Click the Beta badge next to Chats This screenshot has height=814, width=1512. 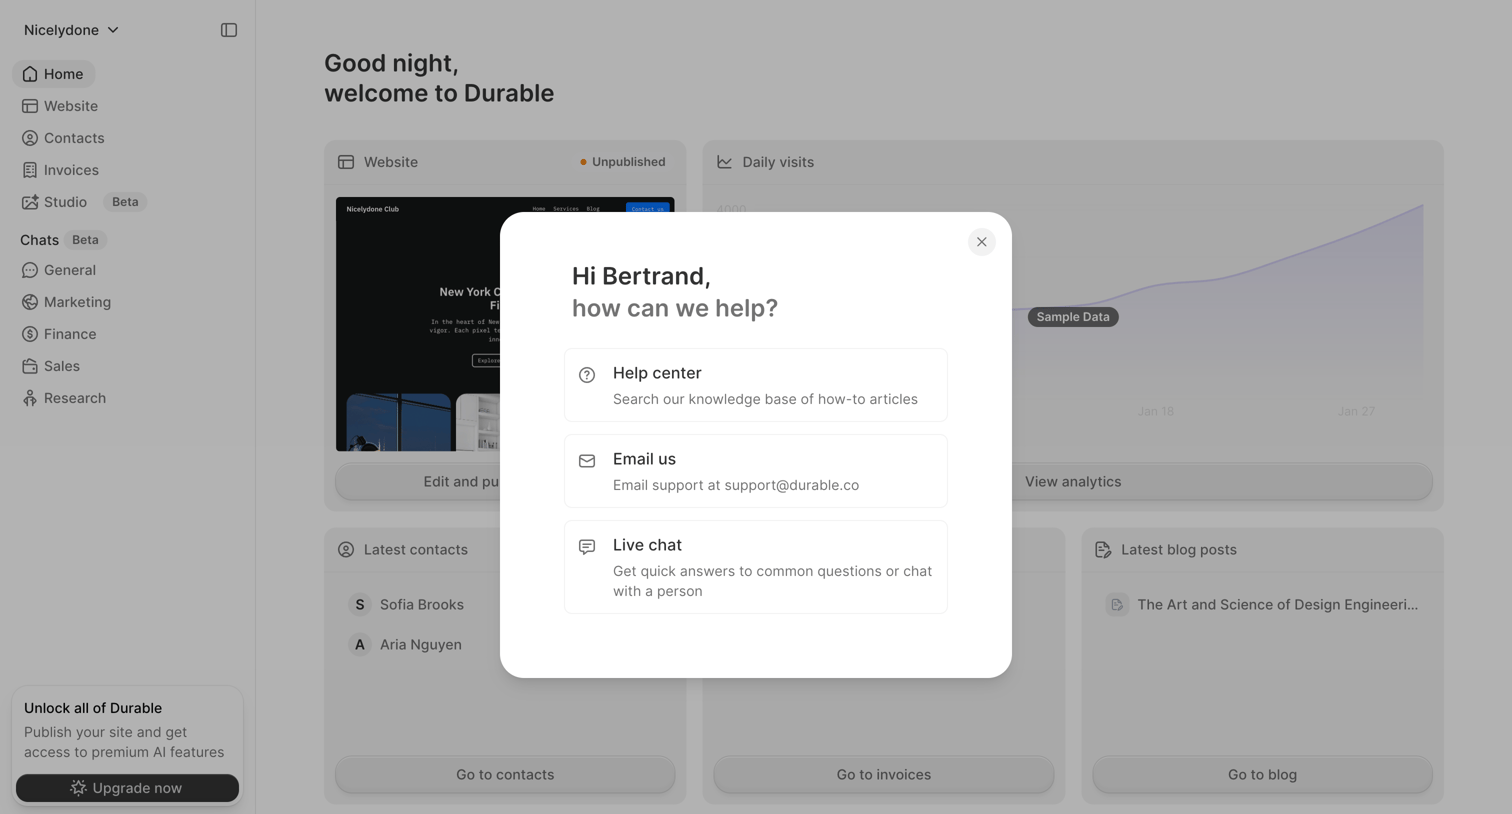(x=85, y=240)
